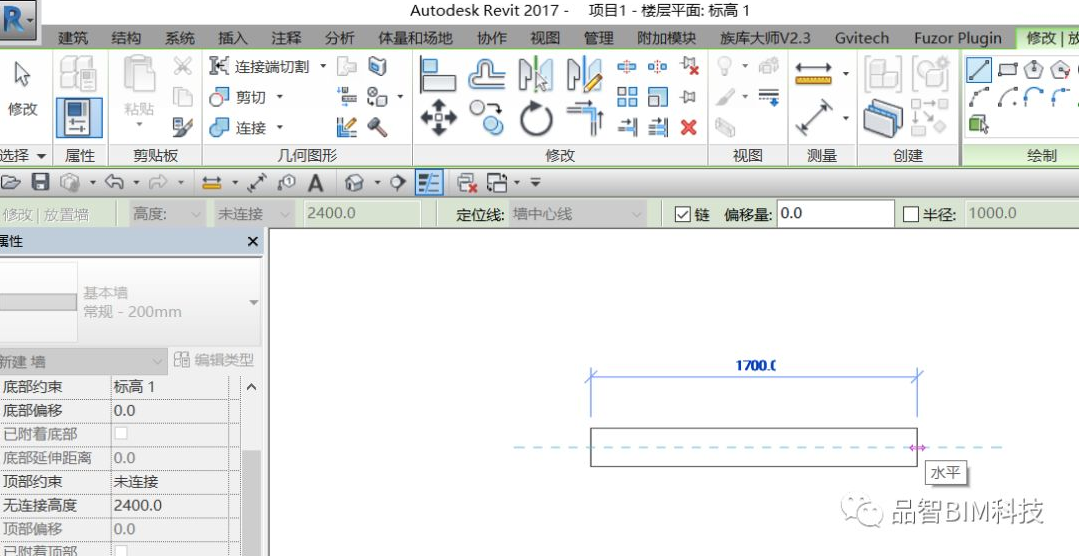Expand the 选择 panel dropdown

(41, 156)
